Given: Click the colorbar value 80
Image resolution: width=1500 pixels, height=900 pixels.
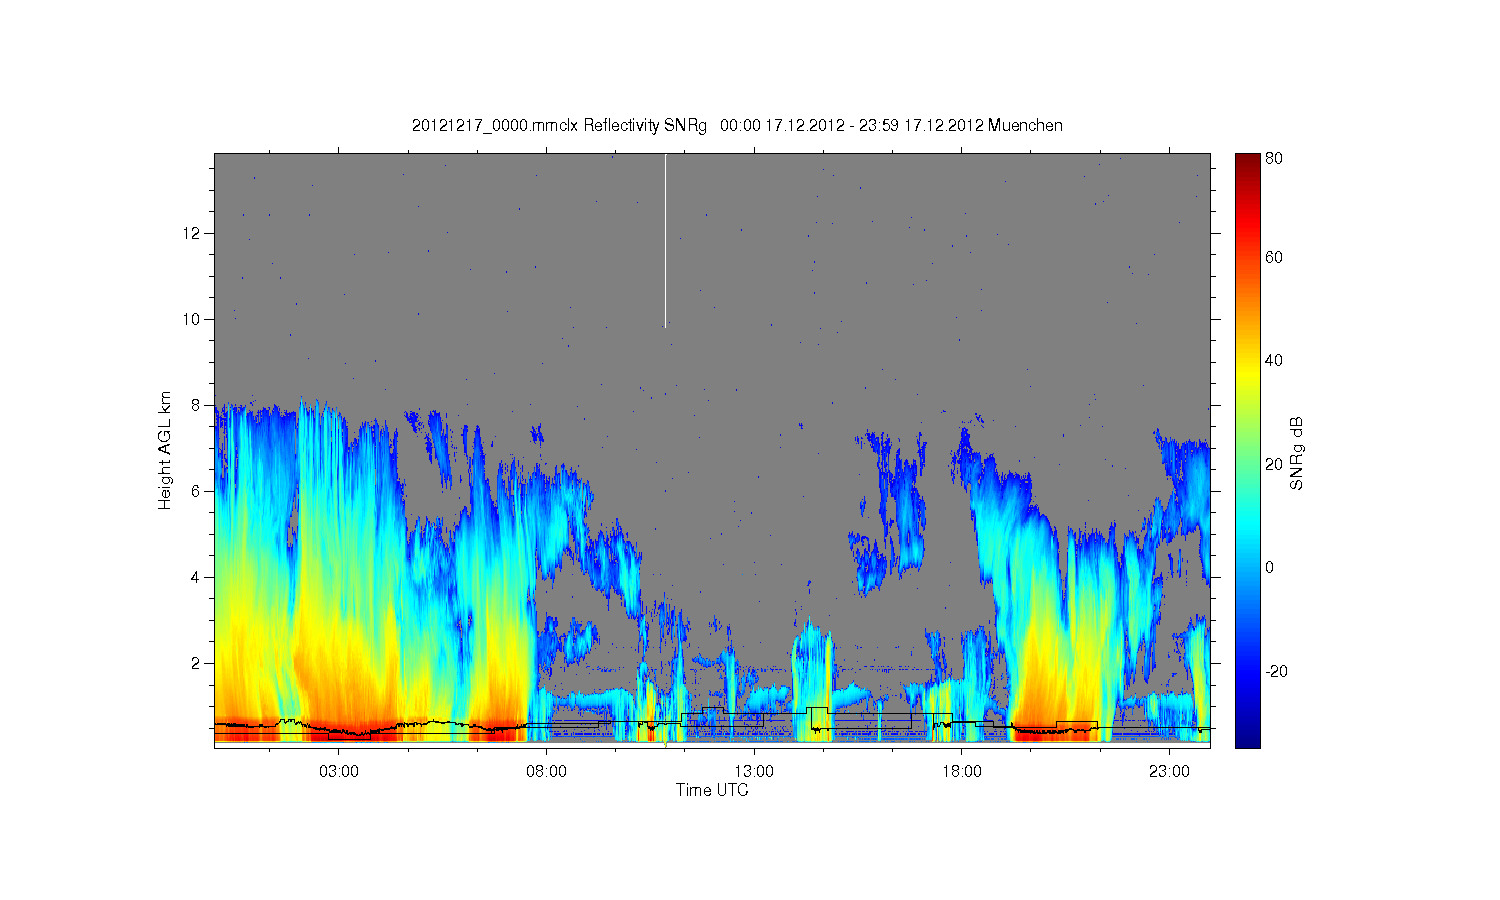Looking at the screenshot, I should click(1274, 159).
